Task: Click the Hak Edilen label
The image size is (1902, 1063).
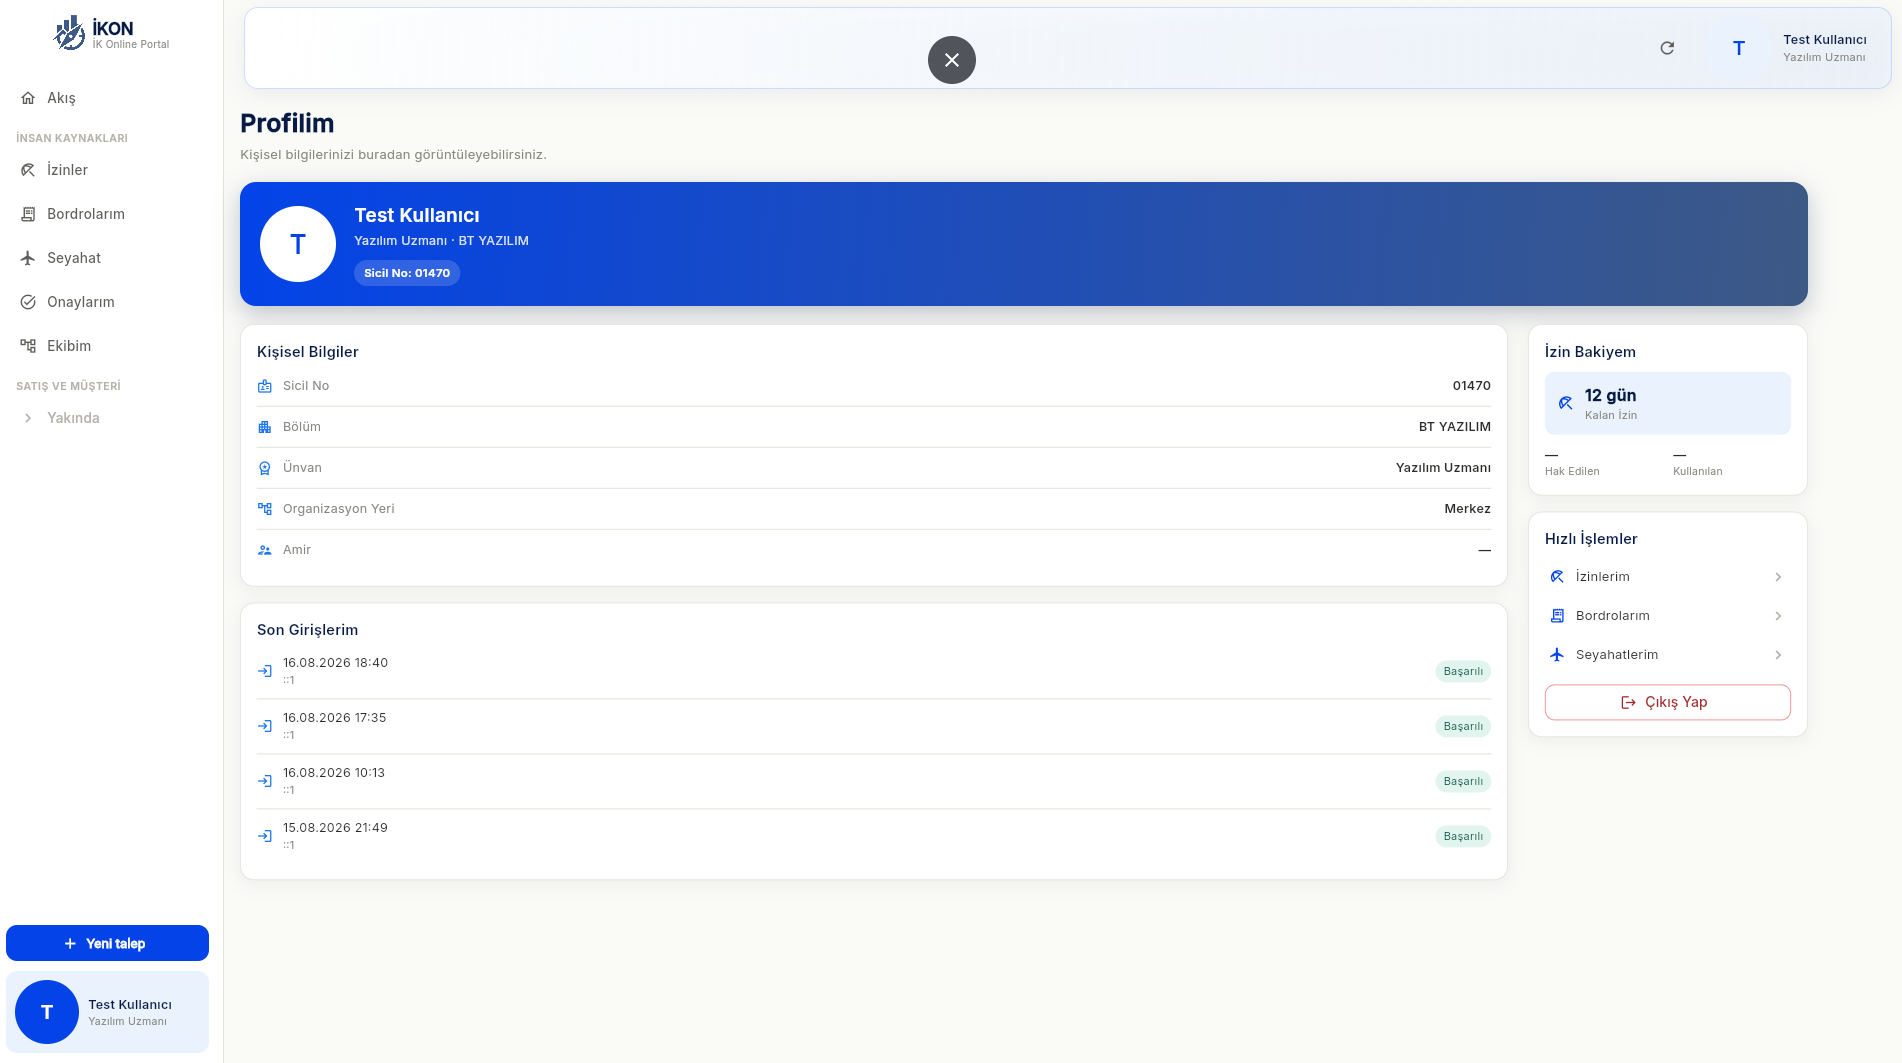Action: tap(1572, 471)
